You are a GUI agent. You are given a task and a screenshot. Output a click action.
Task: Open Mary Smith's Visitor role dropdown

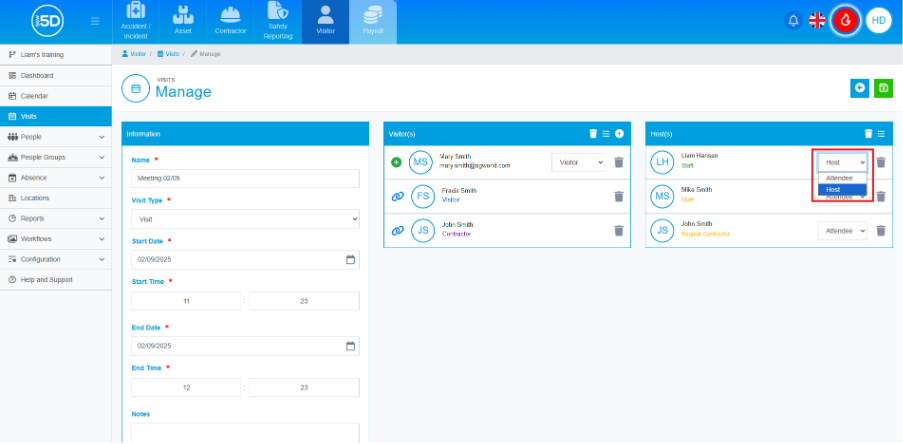(x=578, y=162)
